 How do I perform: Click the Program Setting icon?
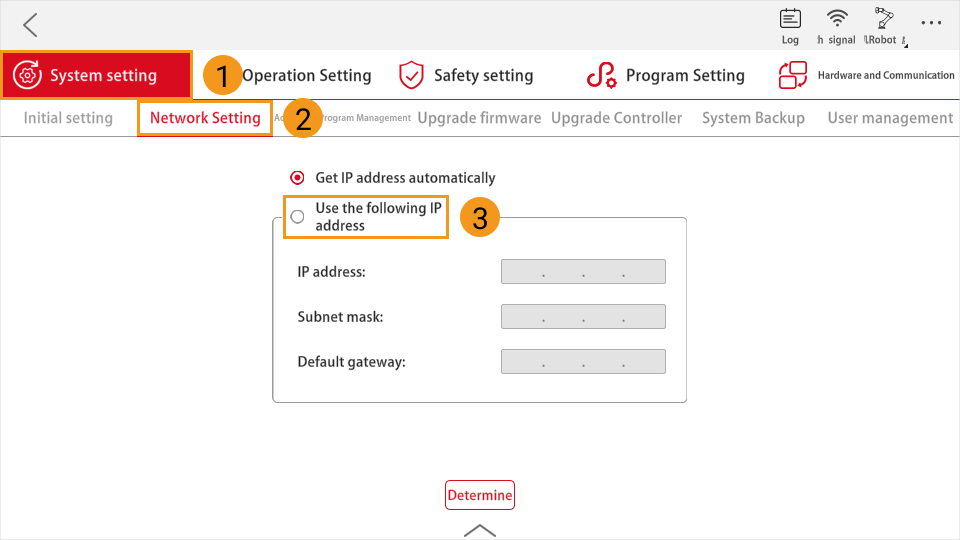601,75
